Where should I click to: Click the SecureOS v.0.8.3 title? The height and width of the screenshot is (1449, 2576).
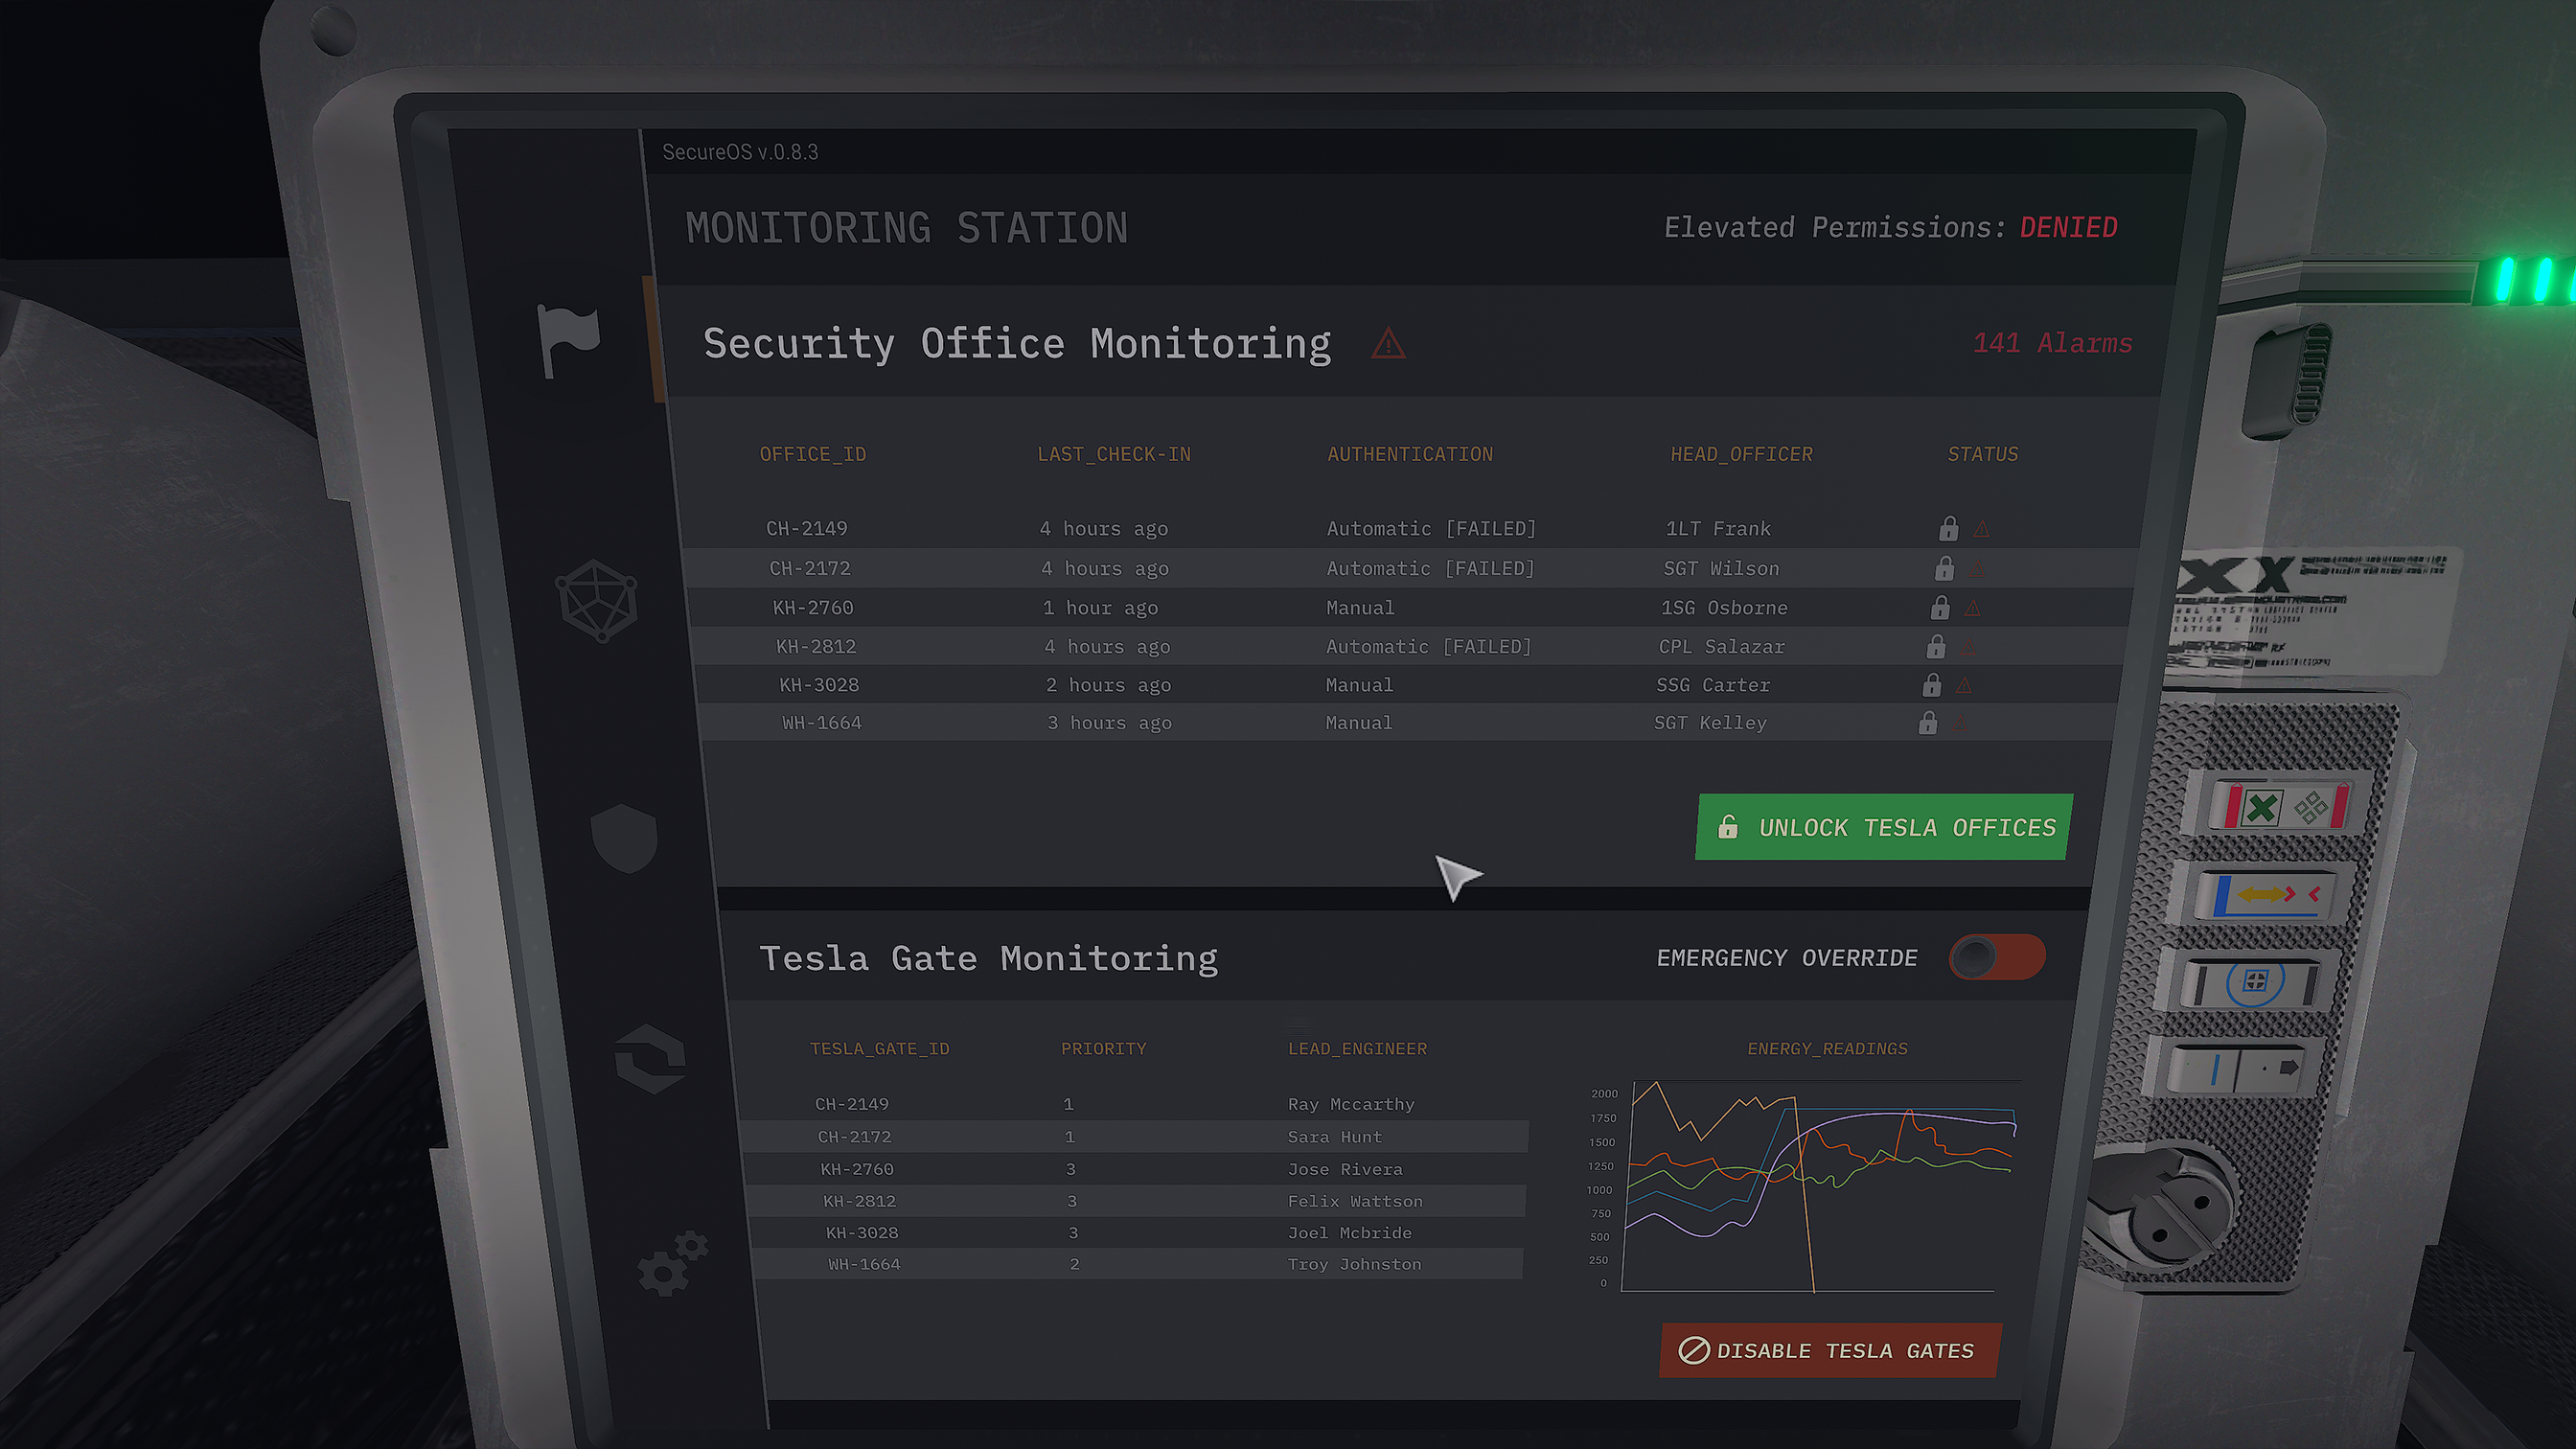740,152
